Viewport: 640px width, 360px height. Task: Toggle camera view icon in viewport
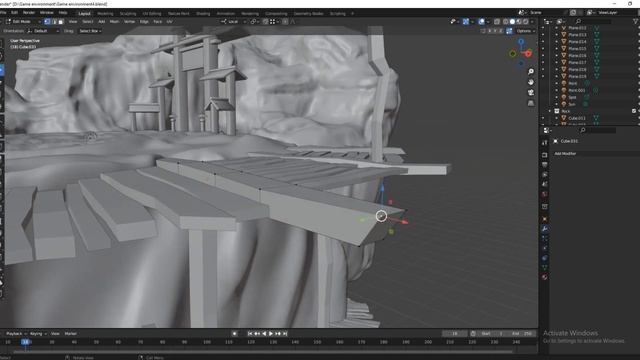tap(531, 93)
